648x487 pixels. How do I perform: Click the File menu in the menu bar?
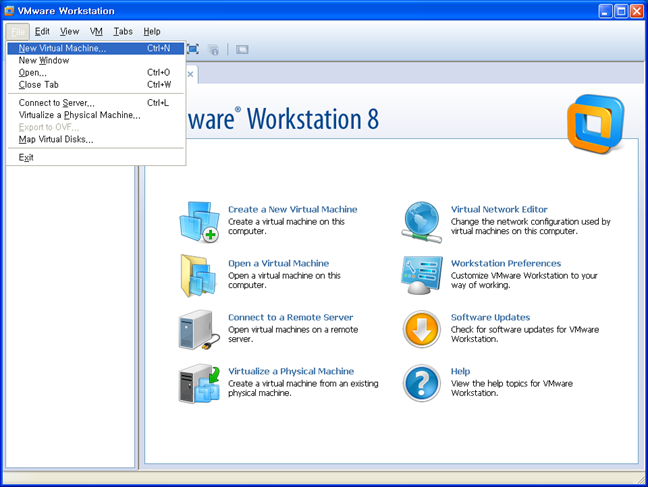18,31
